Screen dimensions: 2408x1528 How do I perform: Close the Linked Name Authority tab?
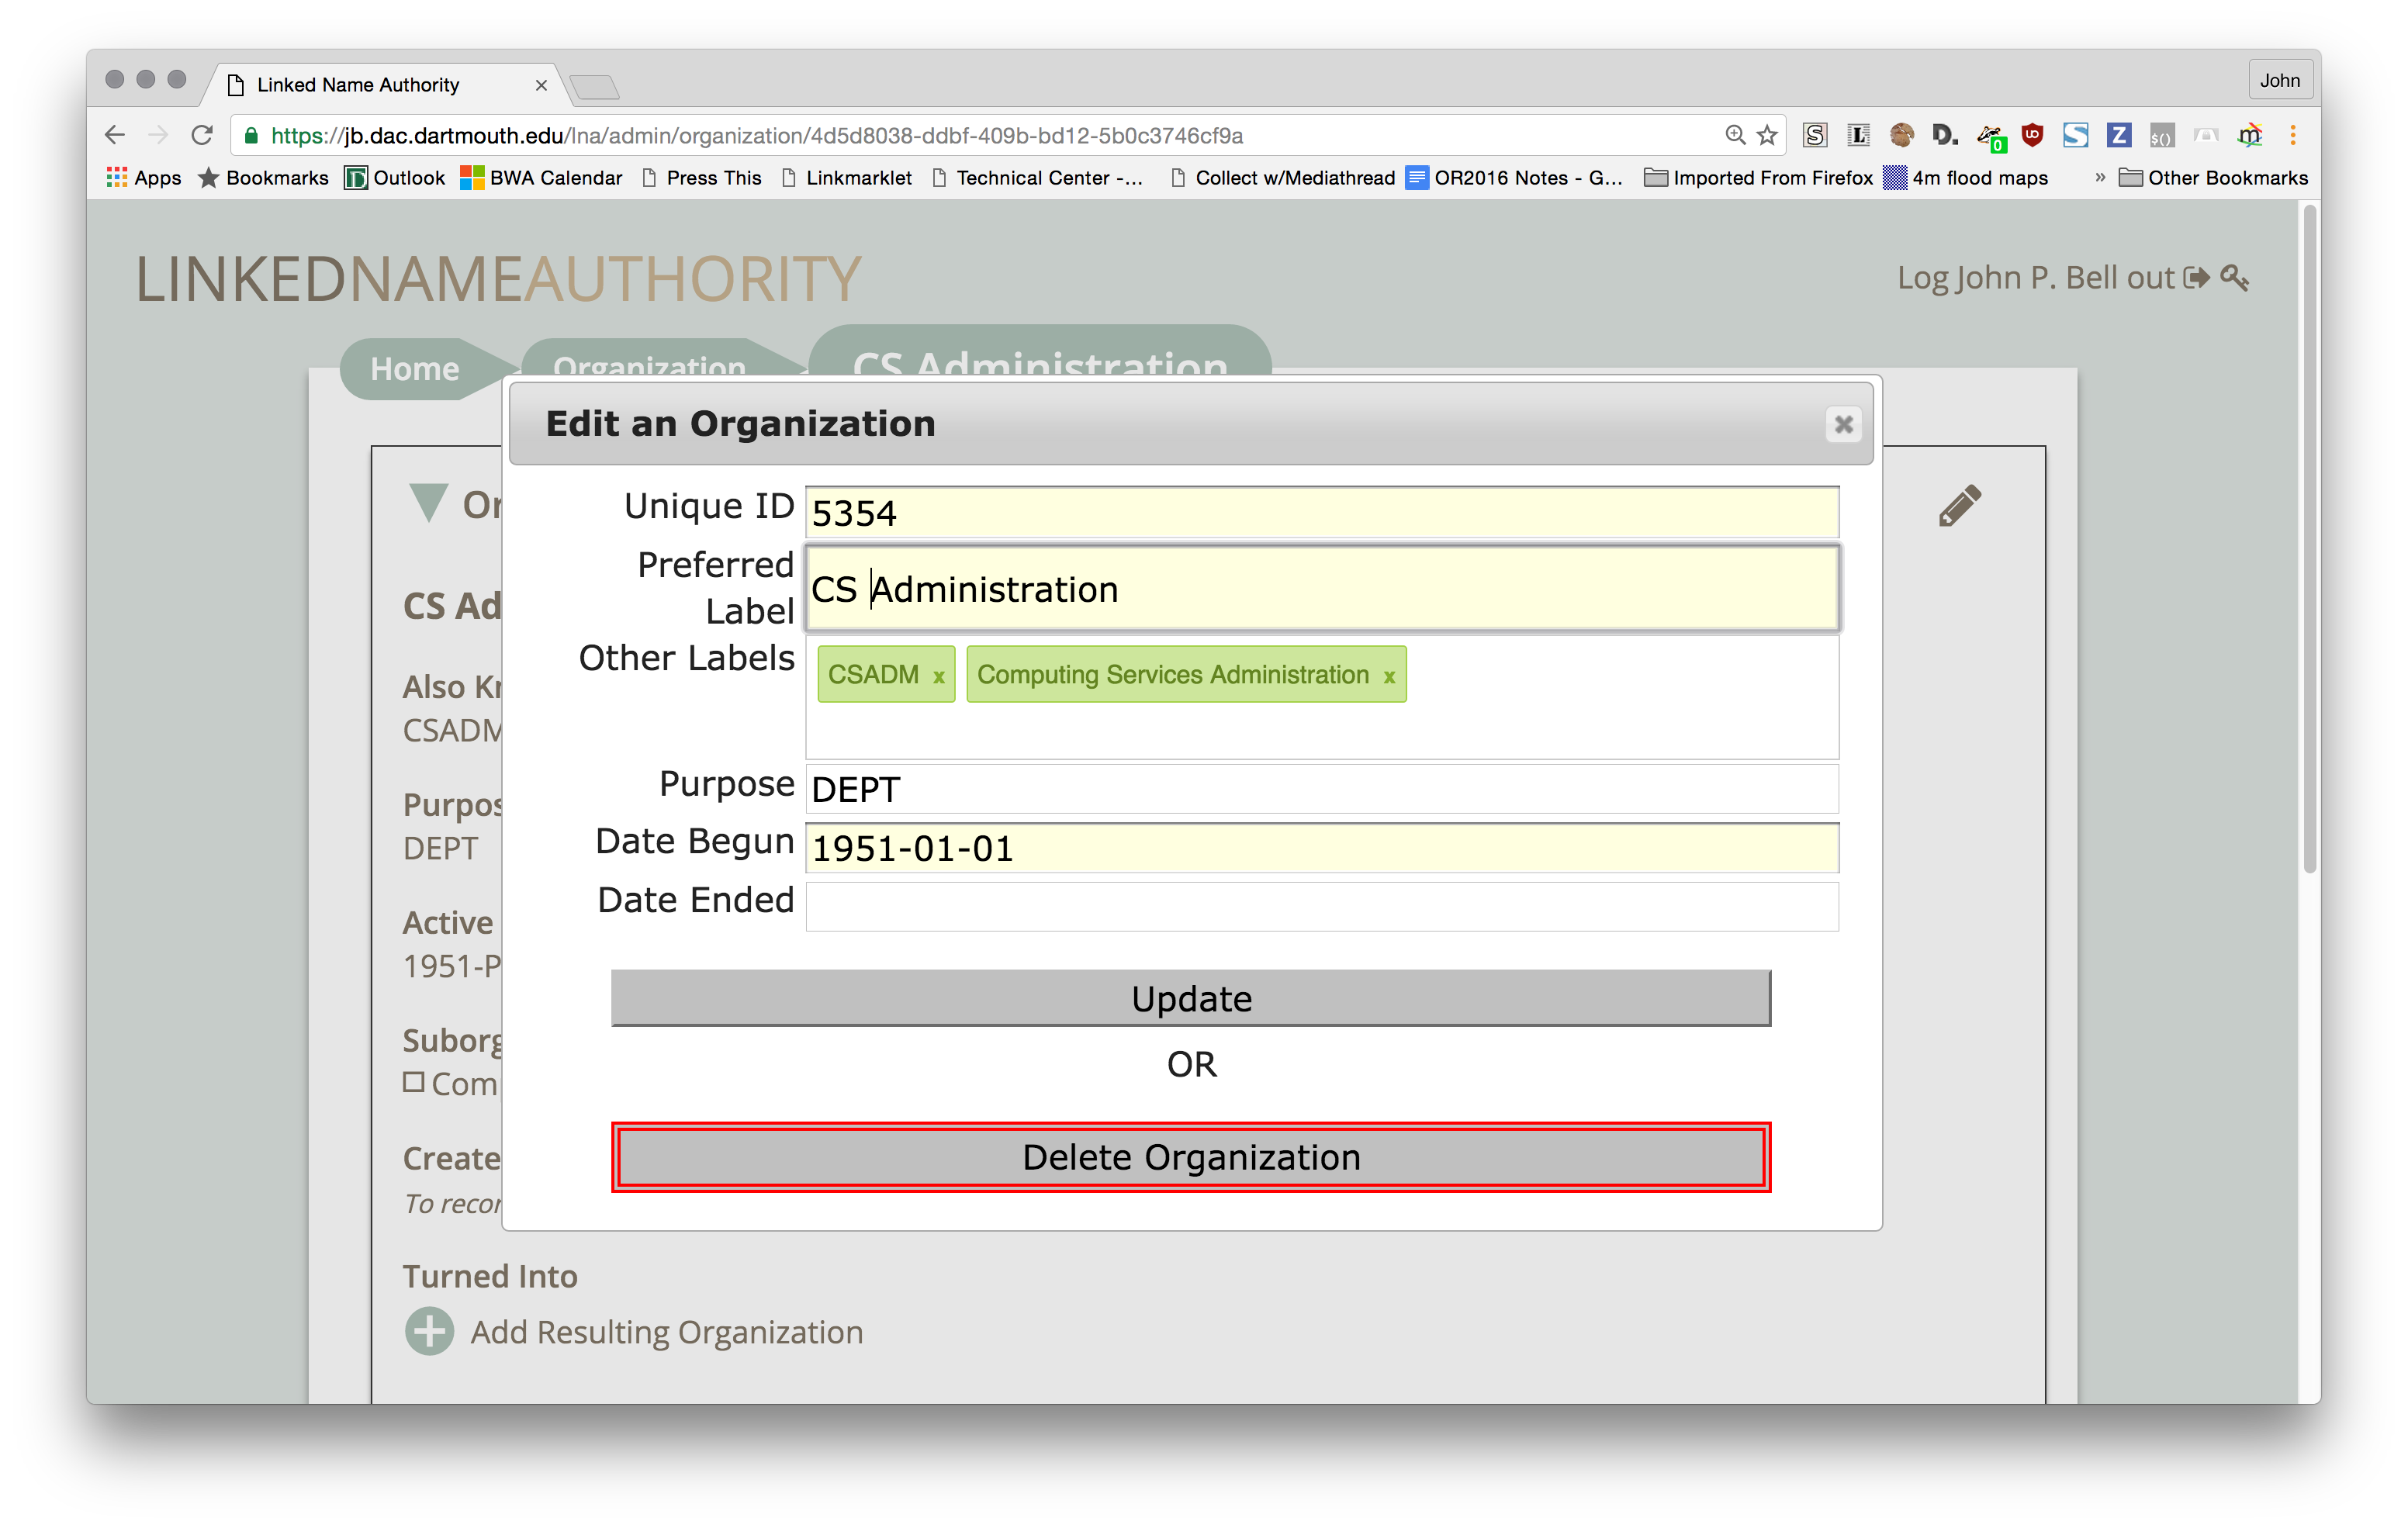[x=541, y=85]
